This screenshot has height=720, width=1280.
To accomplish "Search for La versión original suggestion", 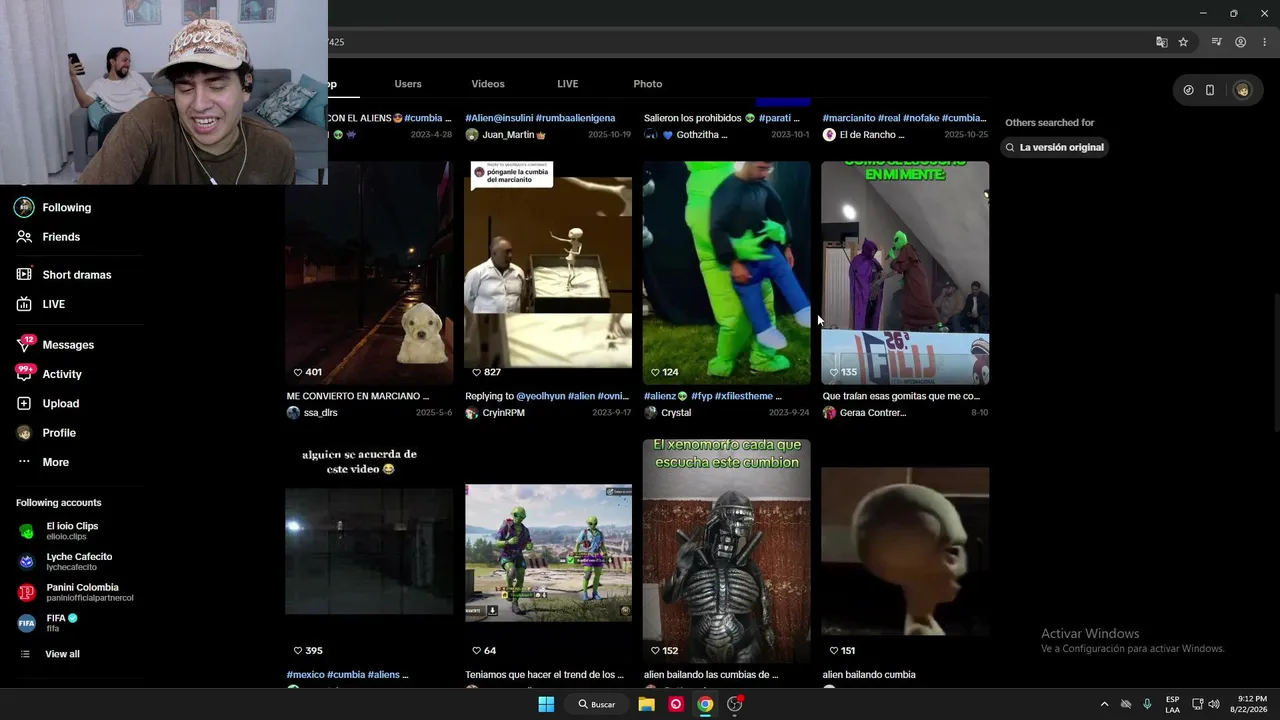I will [x=1054, y=147].
